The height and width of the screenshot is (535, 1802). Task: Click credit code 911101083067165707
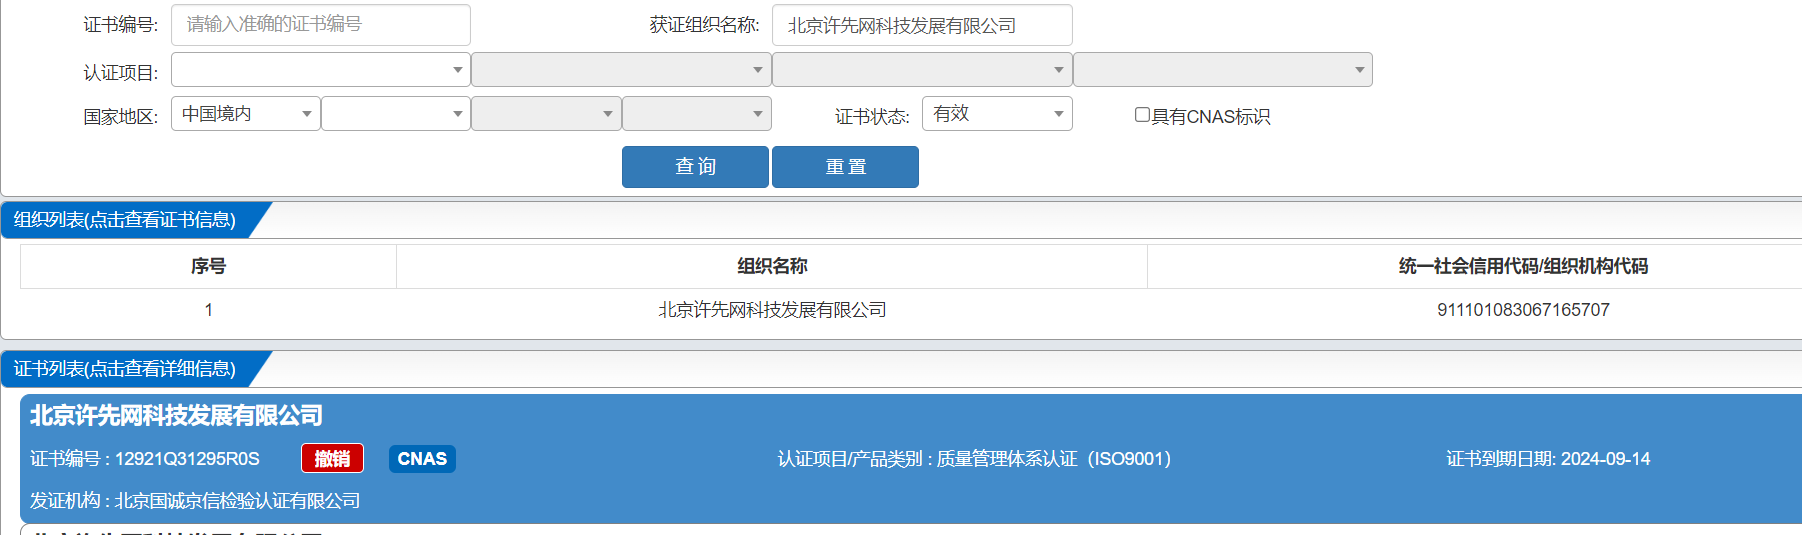click(x=1523, y=310)
